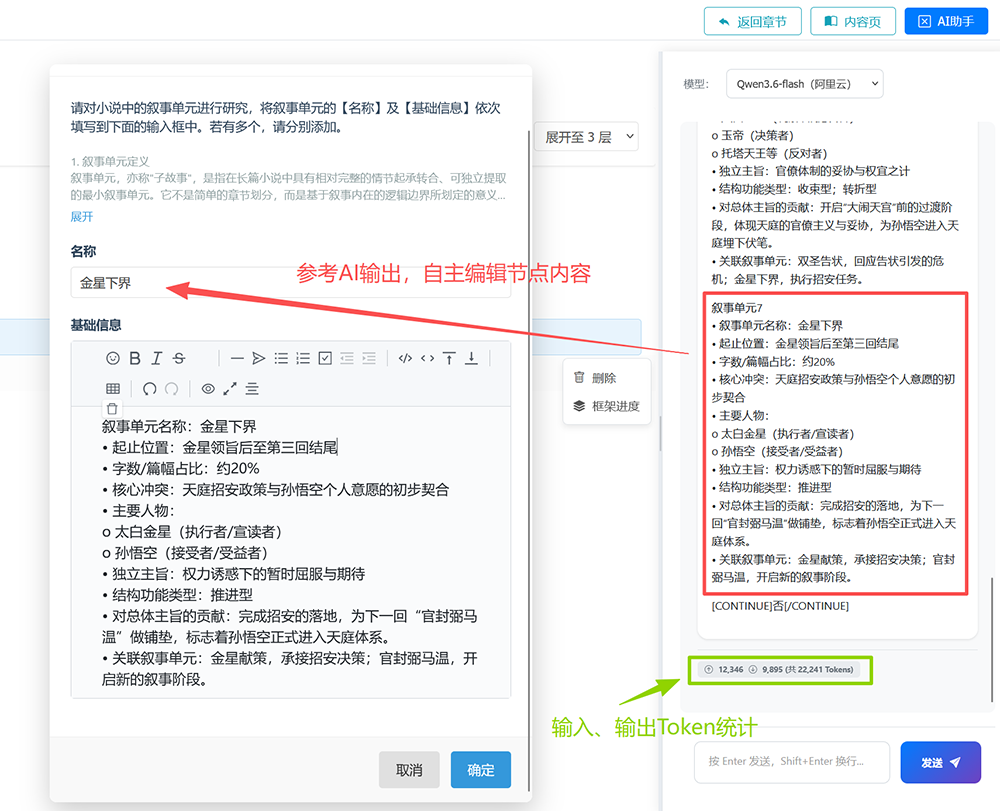Choose 框架进度 from the context menu

pyautogui.click(x=607, y=406)
